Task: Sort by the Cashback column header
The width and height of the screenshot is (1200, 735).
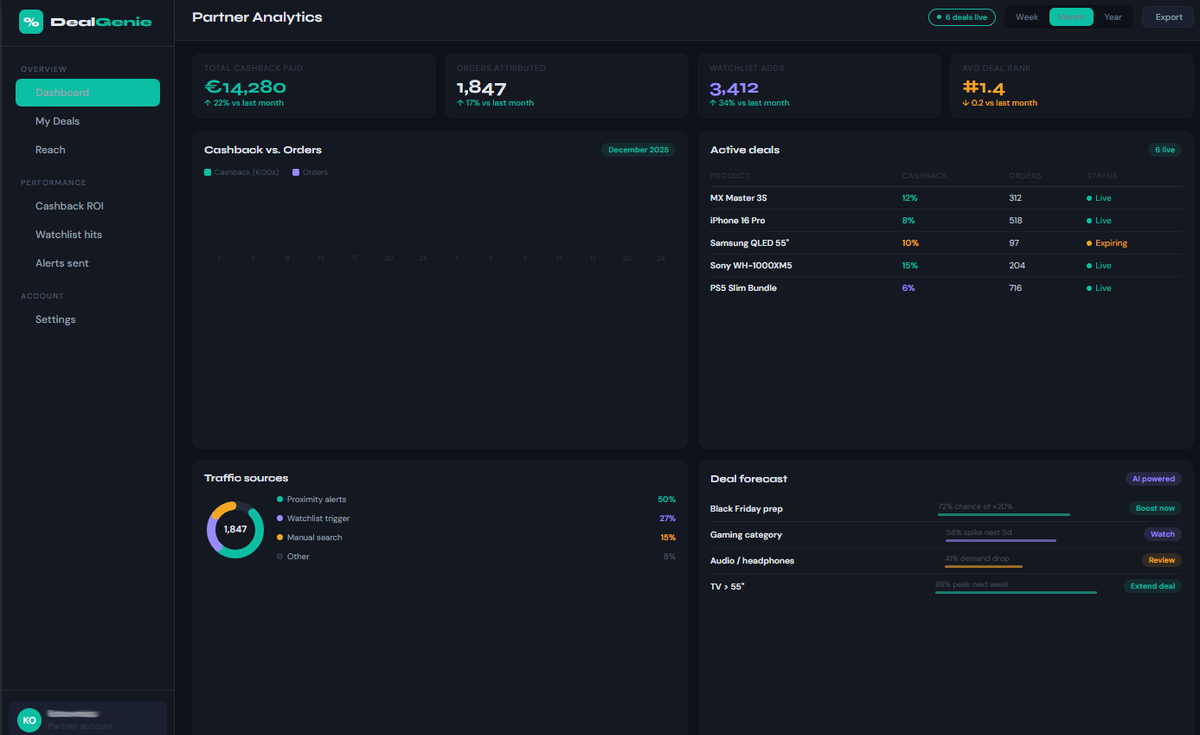Action: pos(924,176)
